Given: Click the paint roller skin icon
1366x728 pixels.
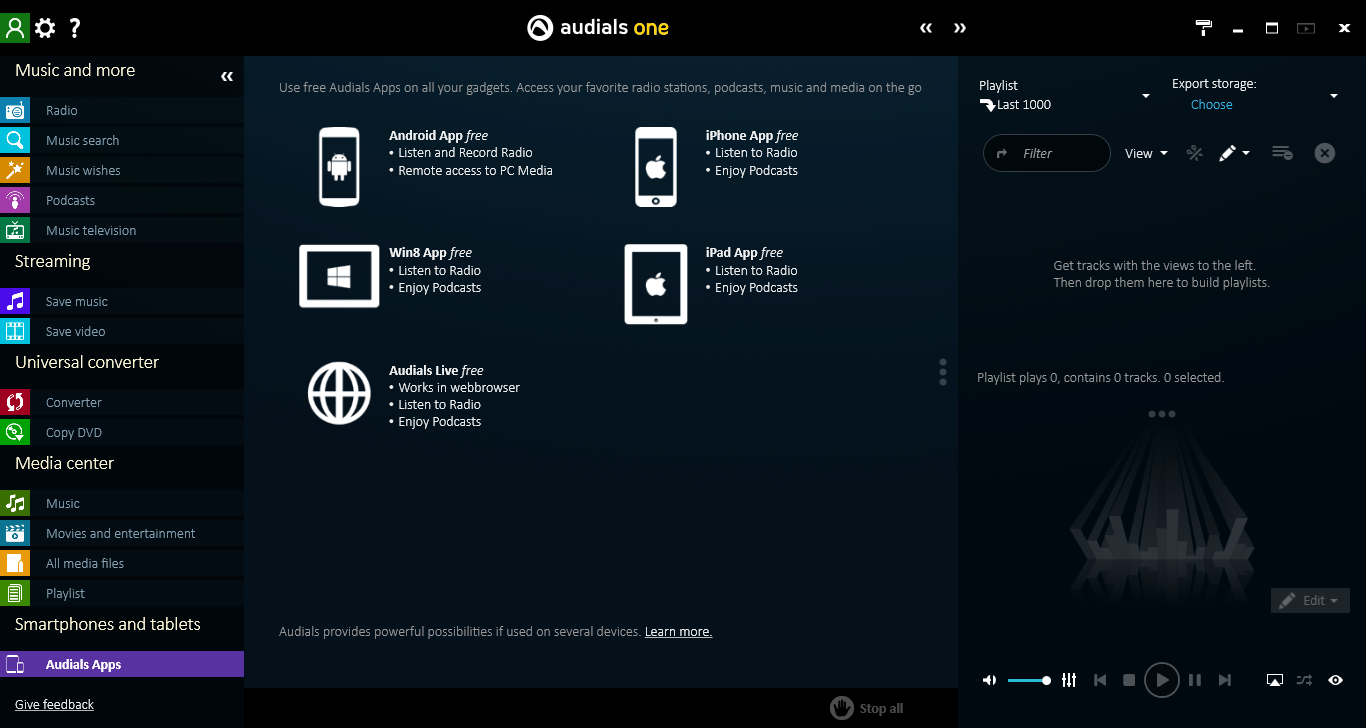Looking at the screenshot, I should point(1205,28).
